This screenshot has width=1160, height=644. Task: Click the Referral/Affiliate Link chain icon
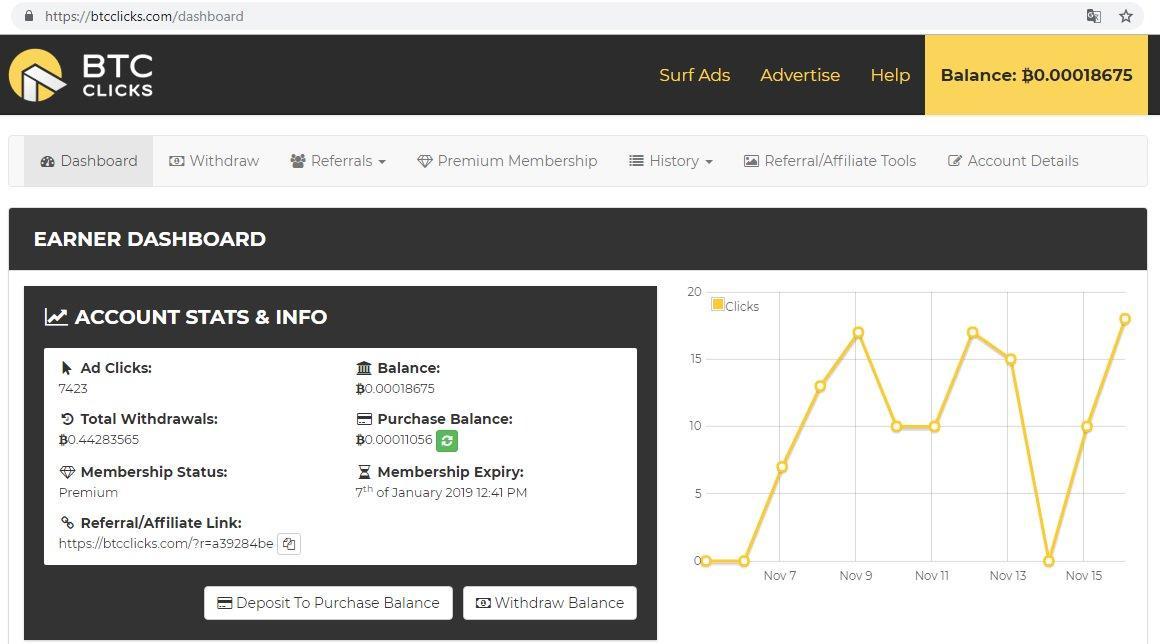[67, 523]
